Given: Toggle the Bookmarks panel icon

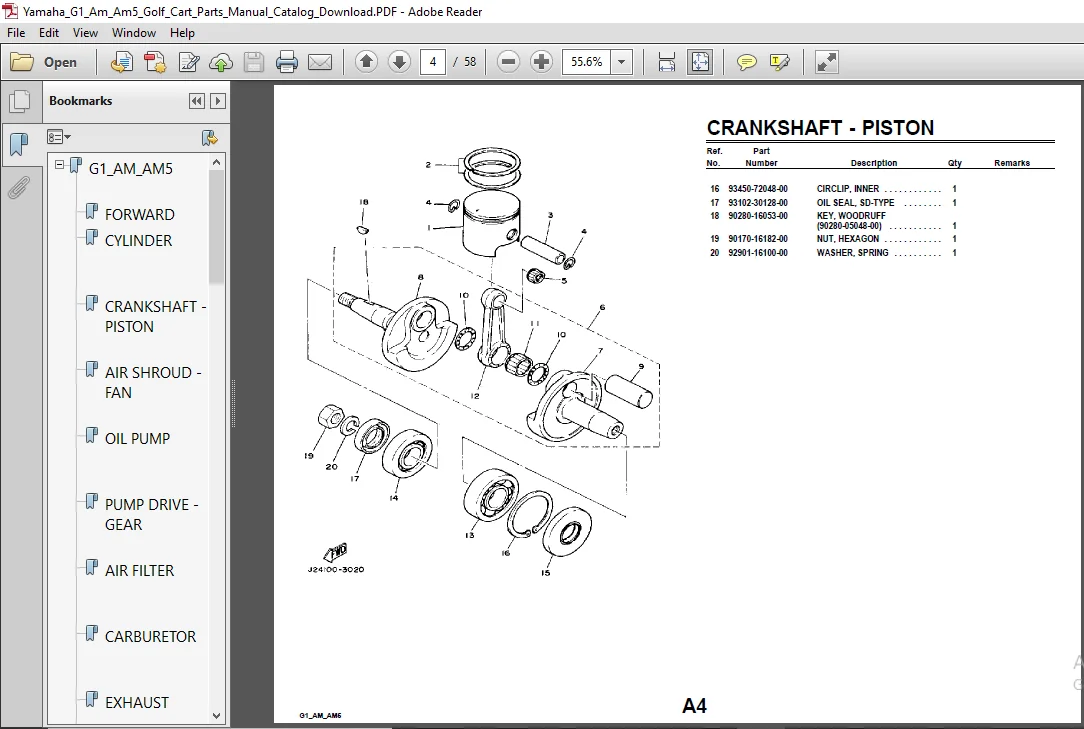Looking at the screenshot, I should pos(19,145).
